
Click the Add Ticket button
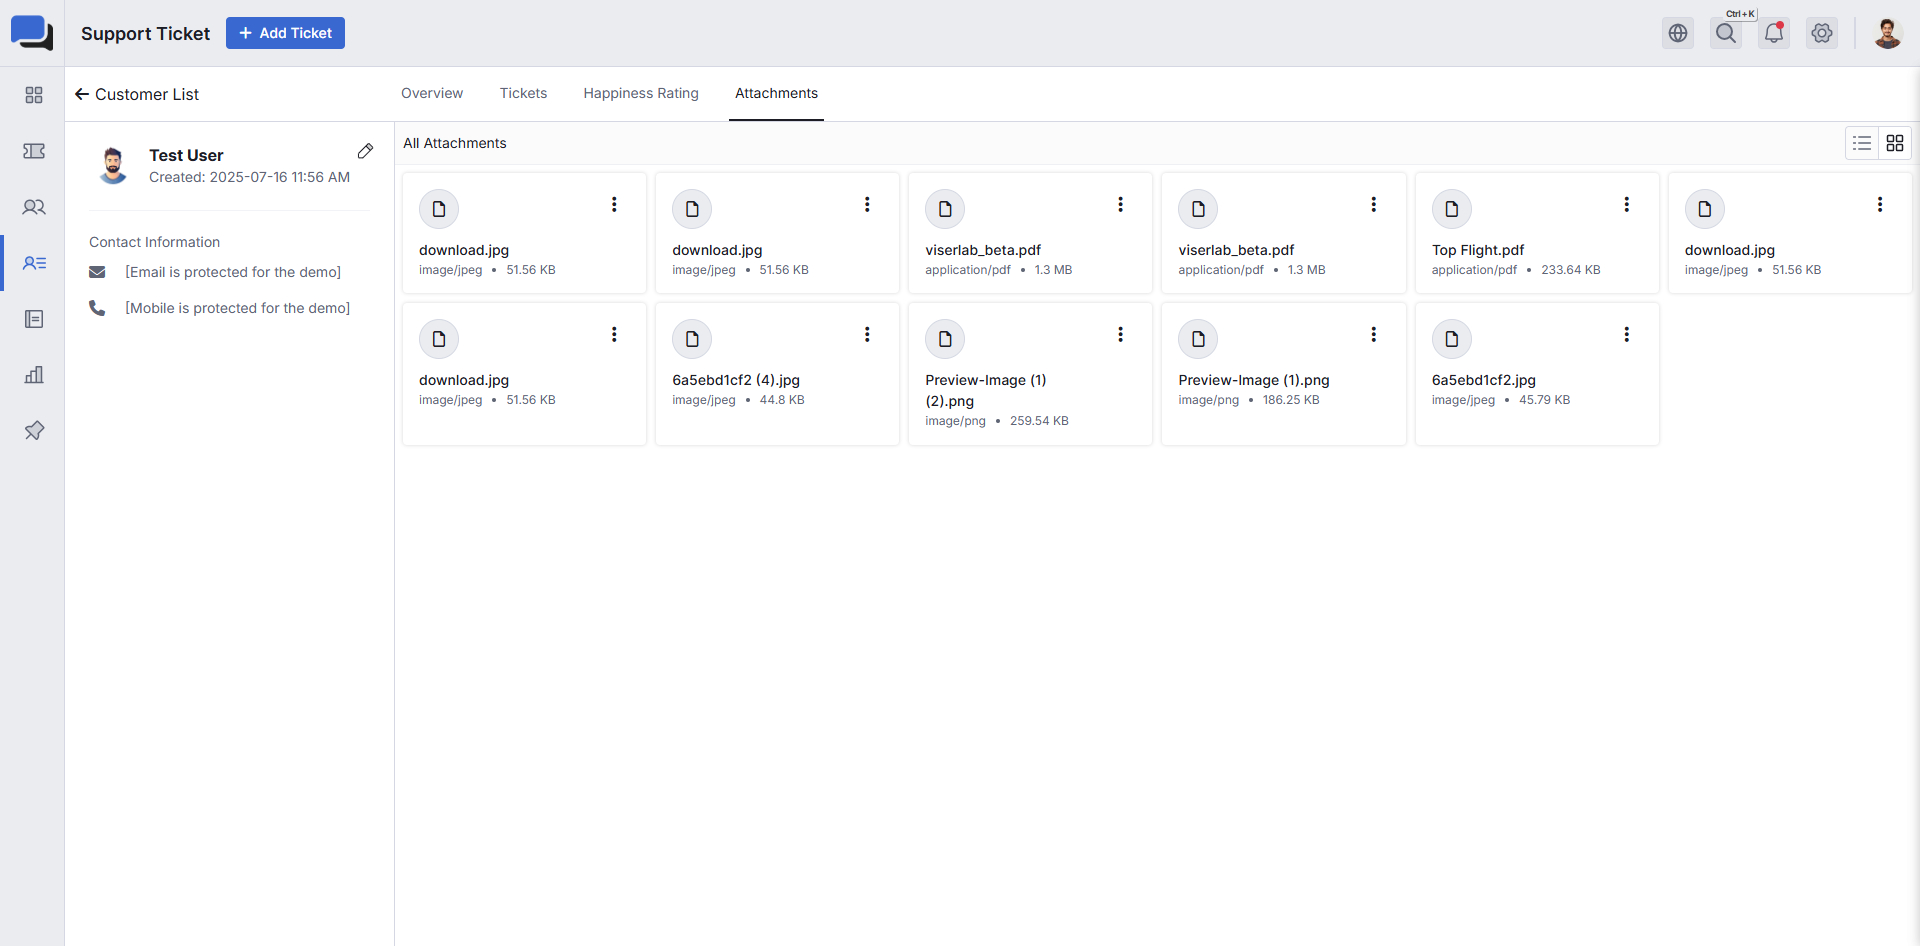285,33
